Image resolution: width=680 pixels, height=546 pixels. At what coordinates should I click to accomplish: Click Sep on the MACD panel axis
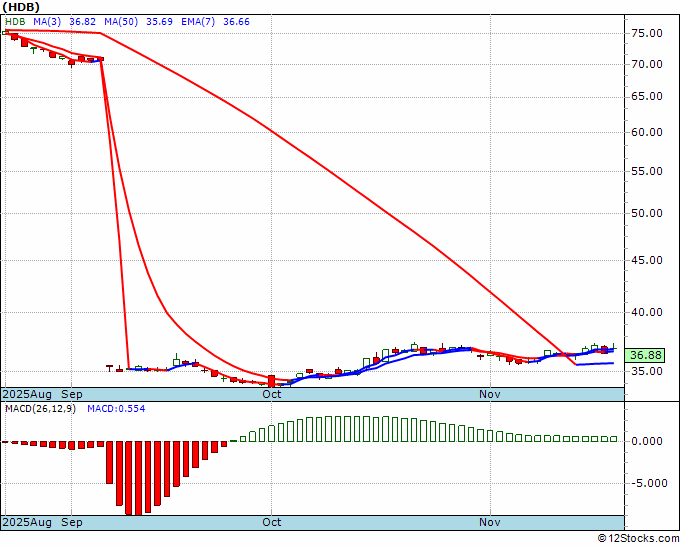pyautogui.click(x=72, y=522)
